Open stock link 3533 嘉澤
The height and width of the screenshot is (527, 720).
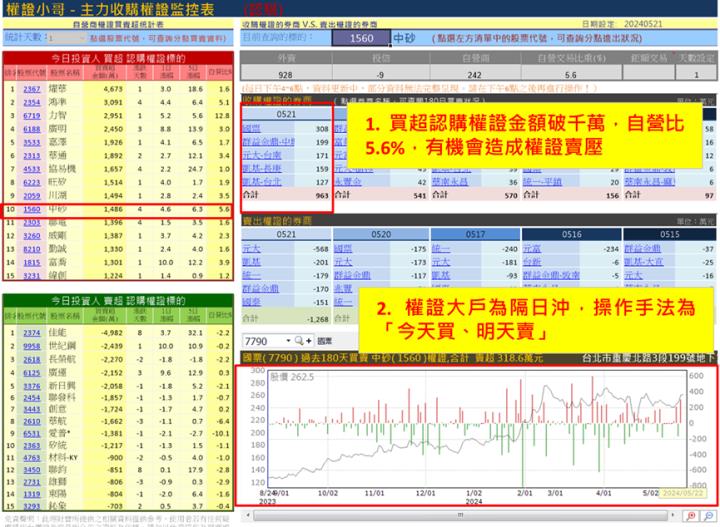[32, 142]
